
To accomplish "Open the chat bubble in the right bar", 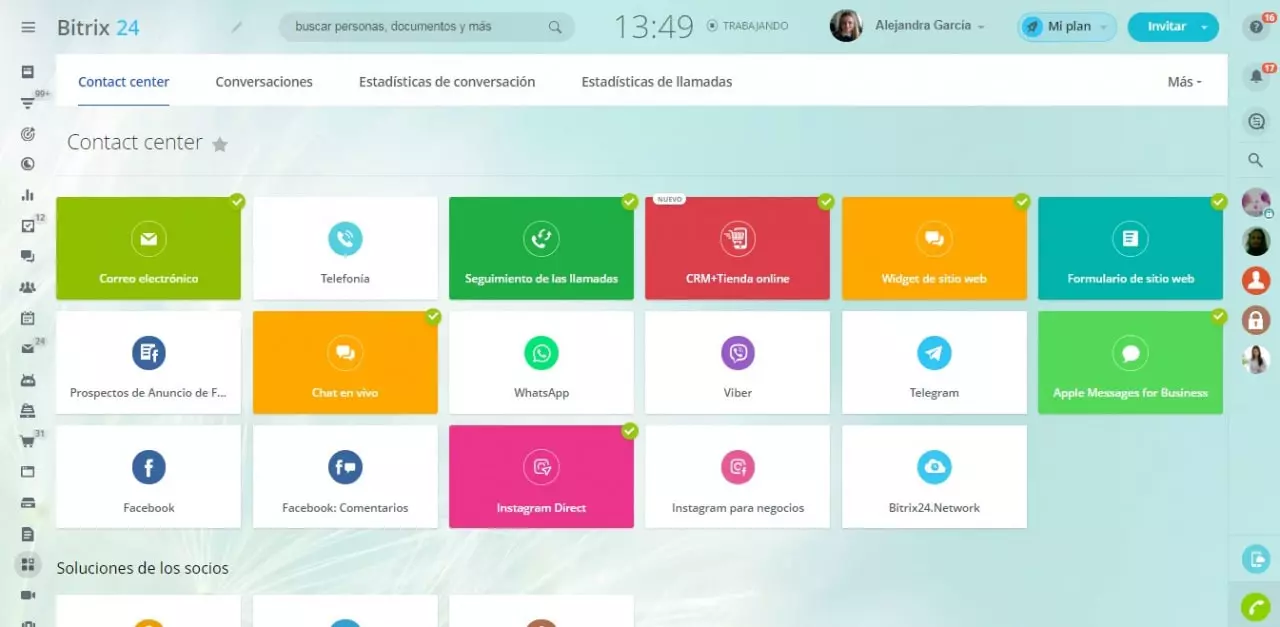I will [1256, 122].
